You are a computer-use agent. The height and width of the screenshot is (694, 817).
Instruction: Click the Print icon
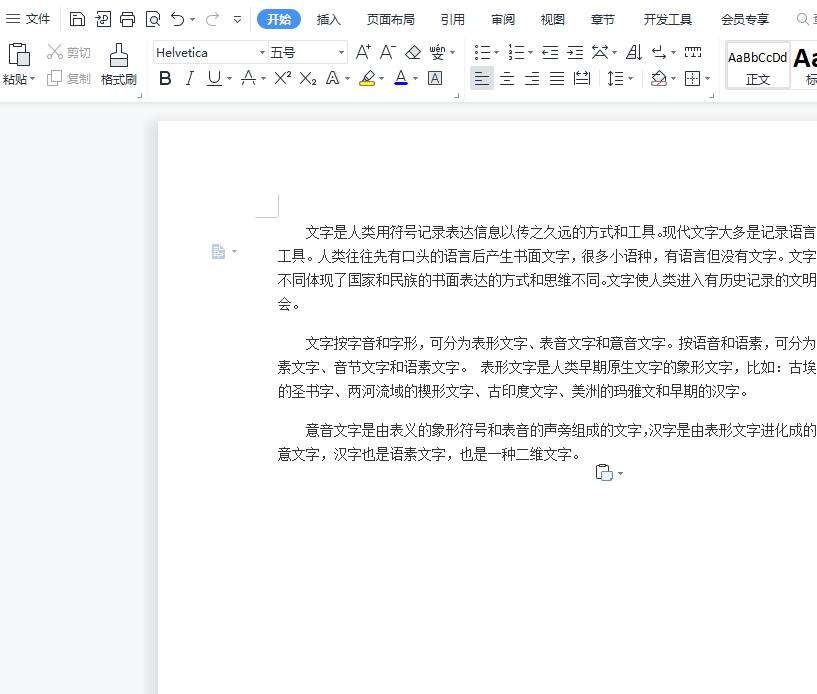(x=128, y=19)
